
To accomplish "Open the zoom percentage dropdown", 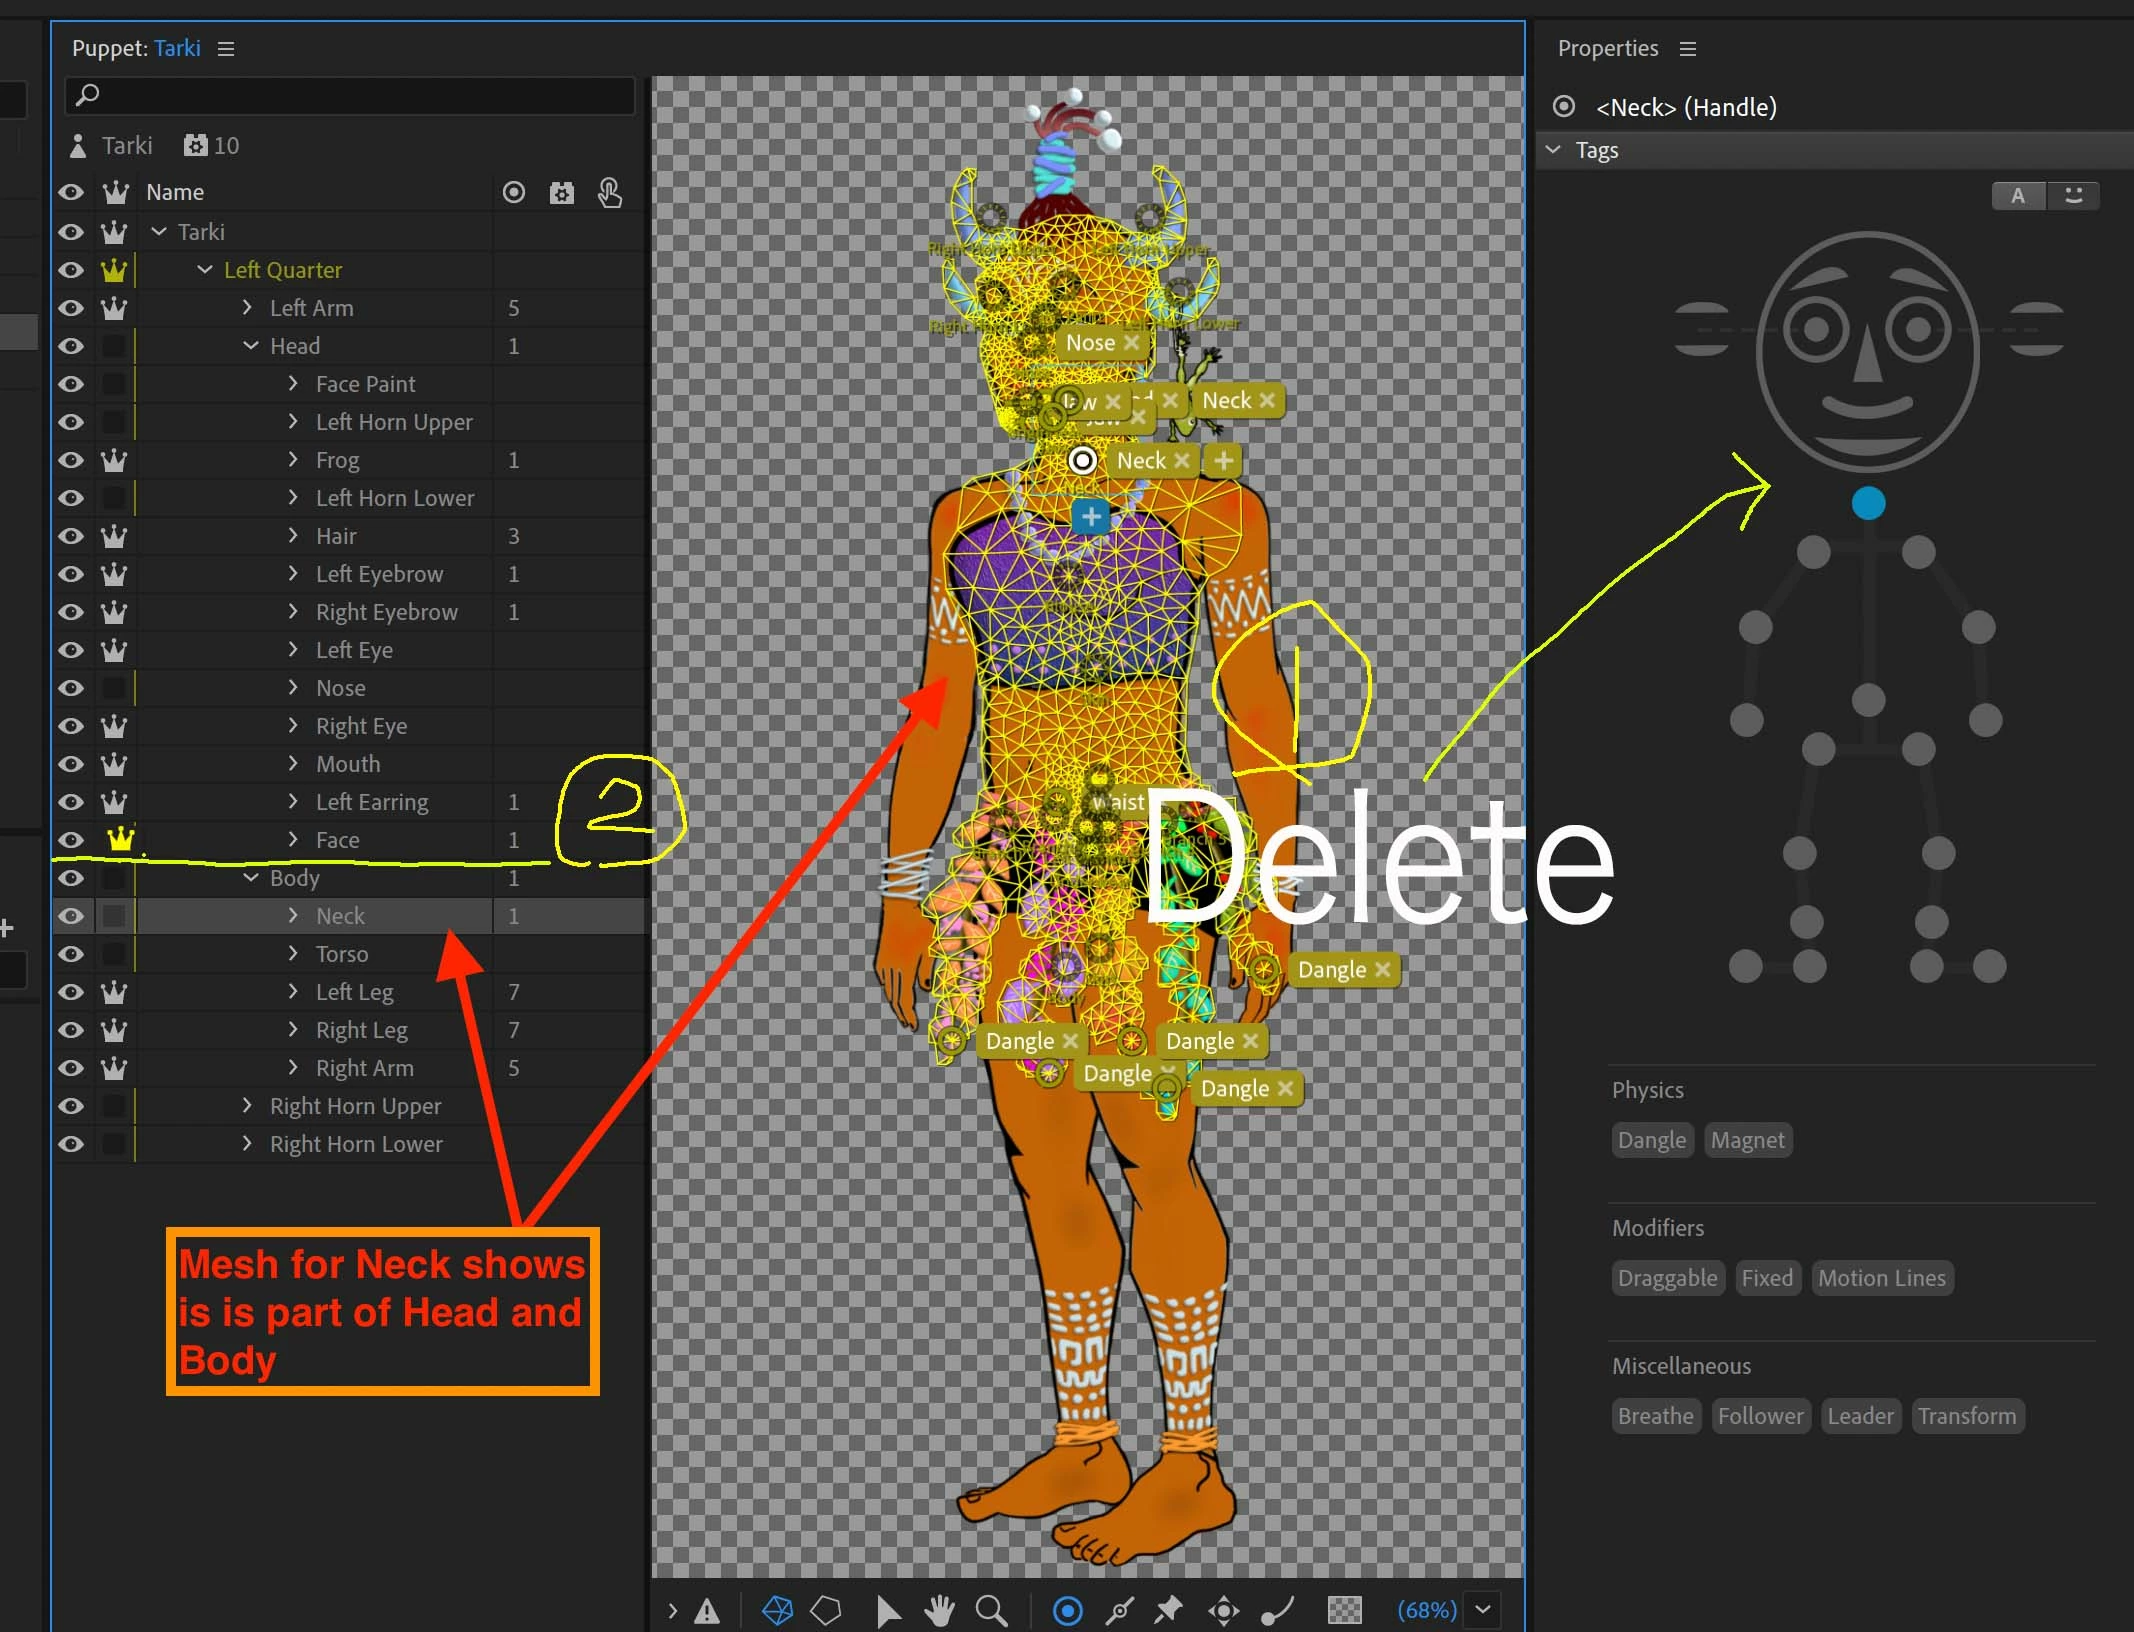I will 1483,1610.
